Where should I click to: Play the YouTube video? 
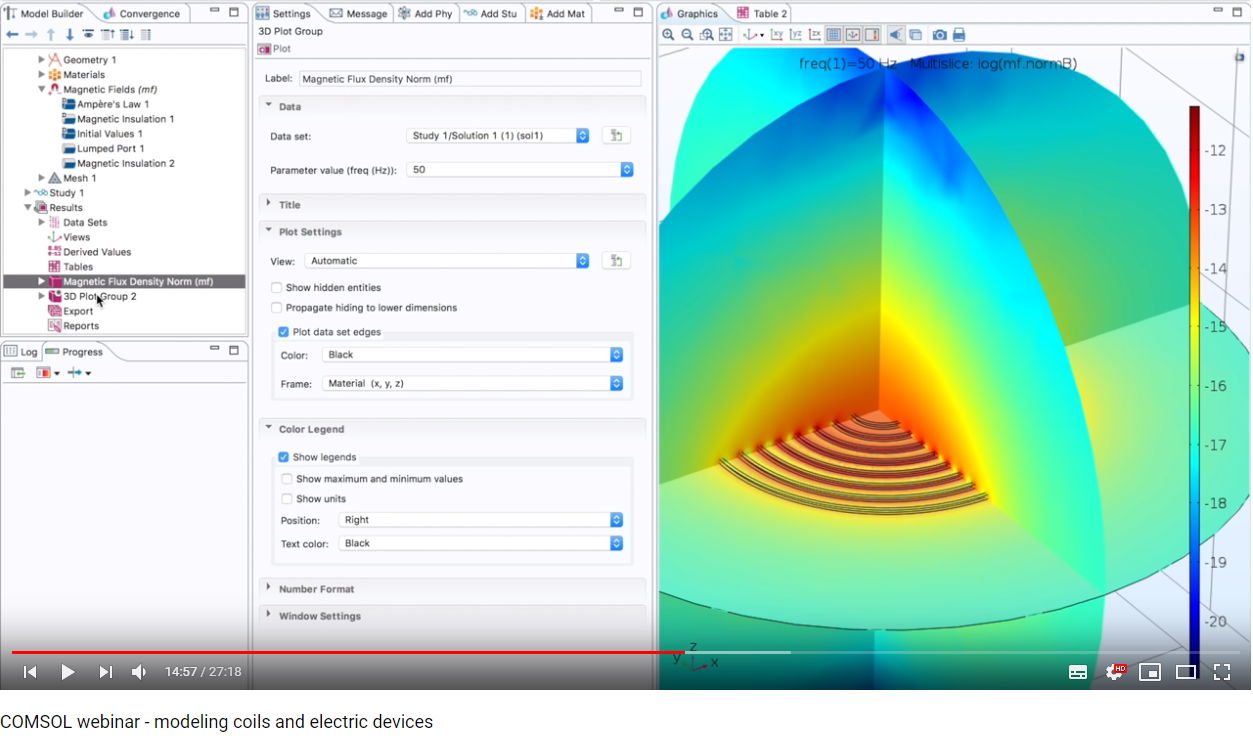click(67, 672)
